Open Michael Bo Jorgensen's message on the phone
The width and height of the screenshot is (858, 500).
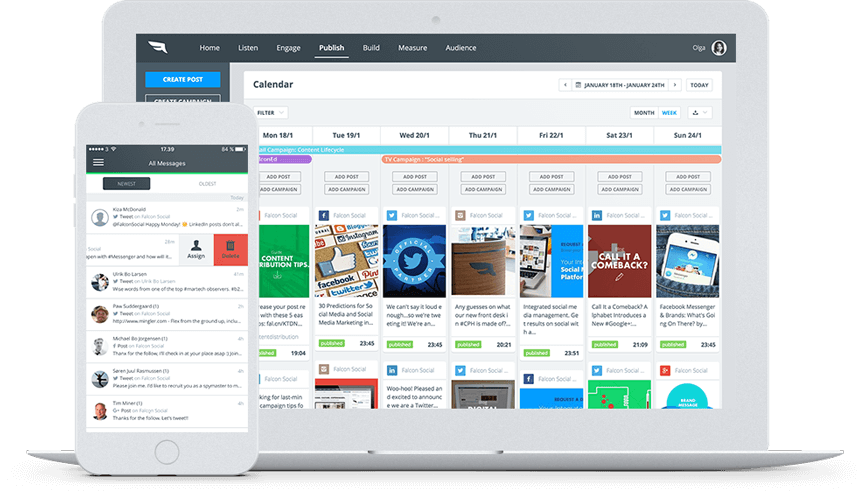coord(167,347)
